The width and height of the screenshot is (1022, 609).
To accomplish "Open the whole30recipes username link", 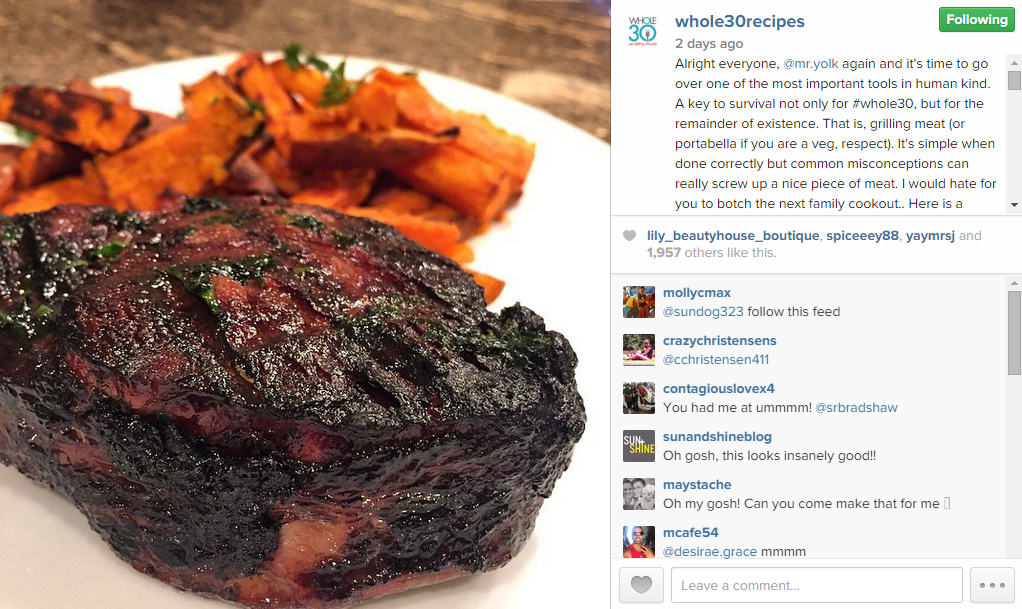I will point(740,21).
